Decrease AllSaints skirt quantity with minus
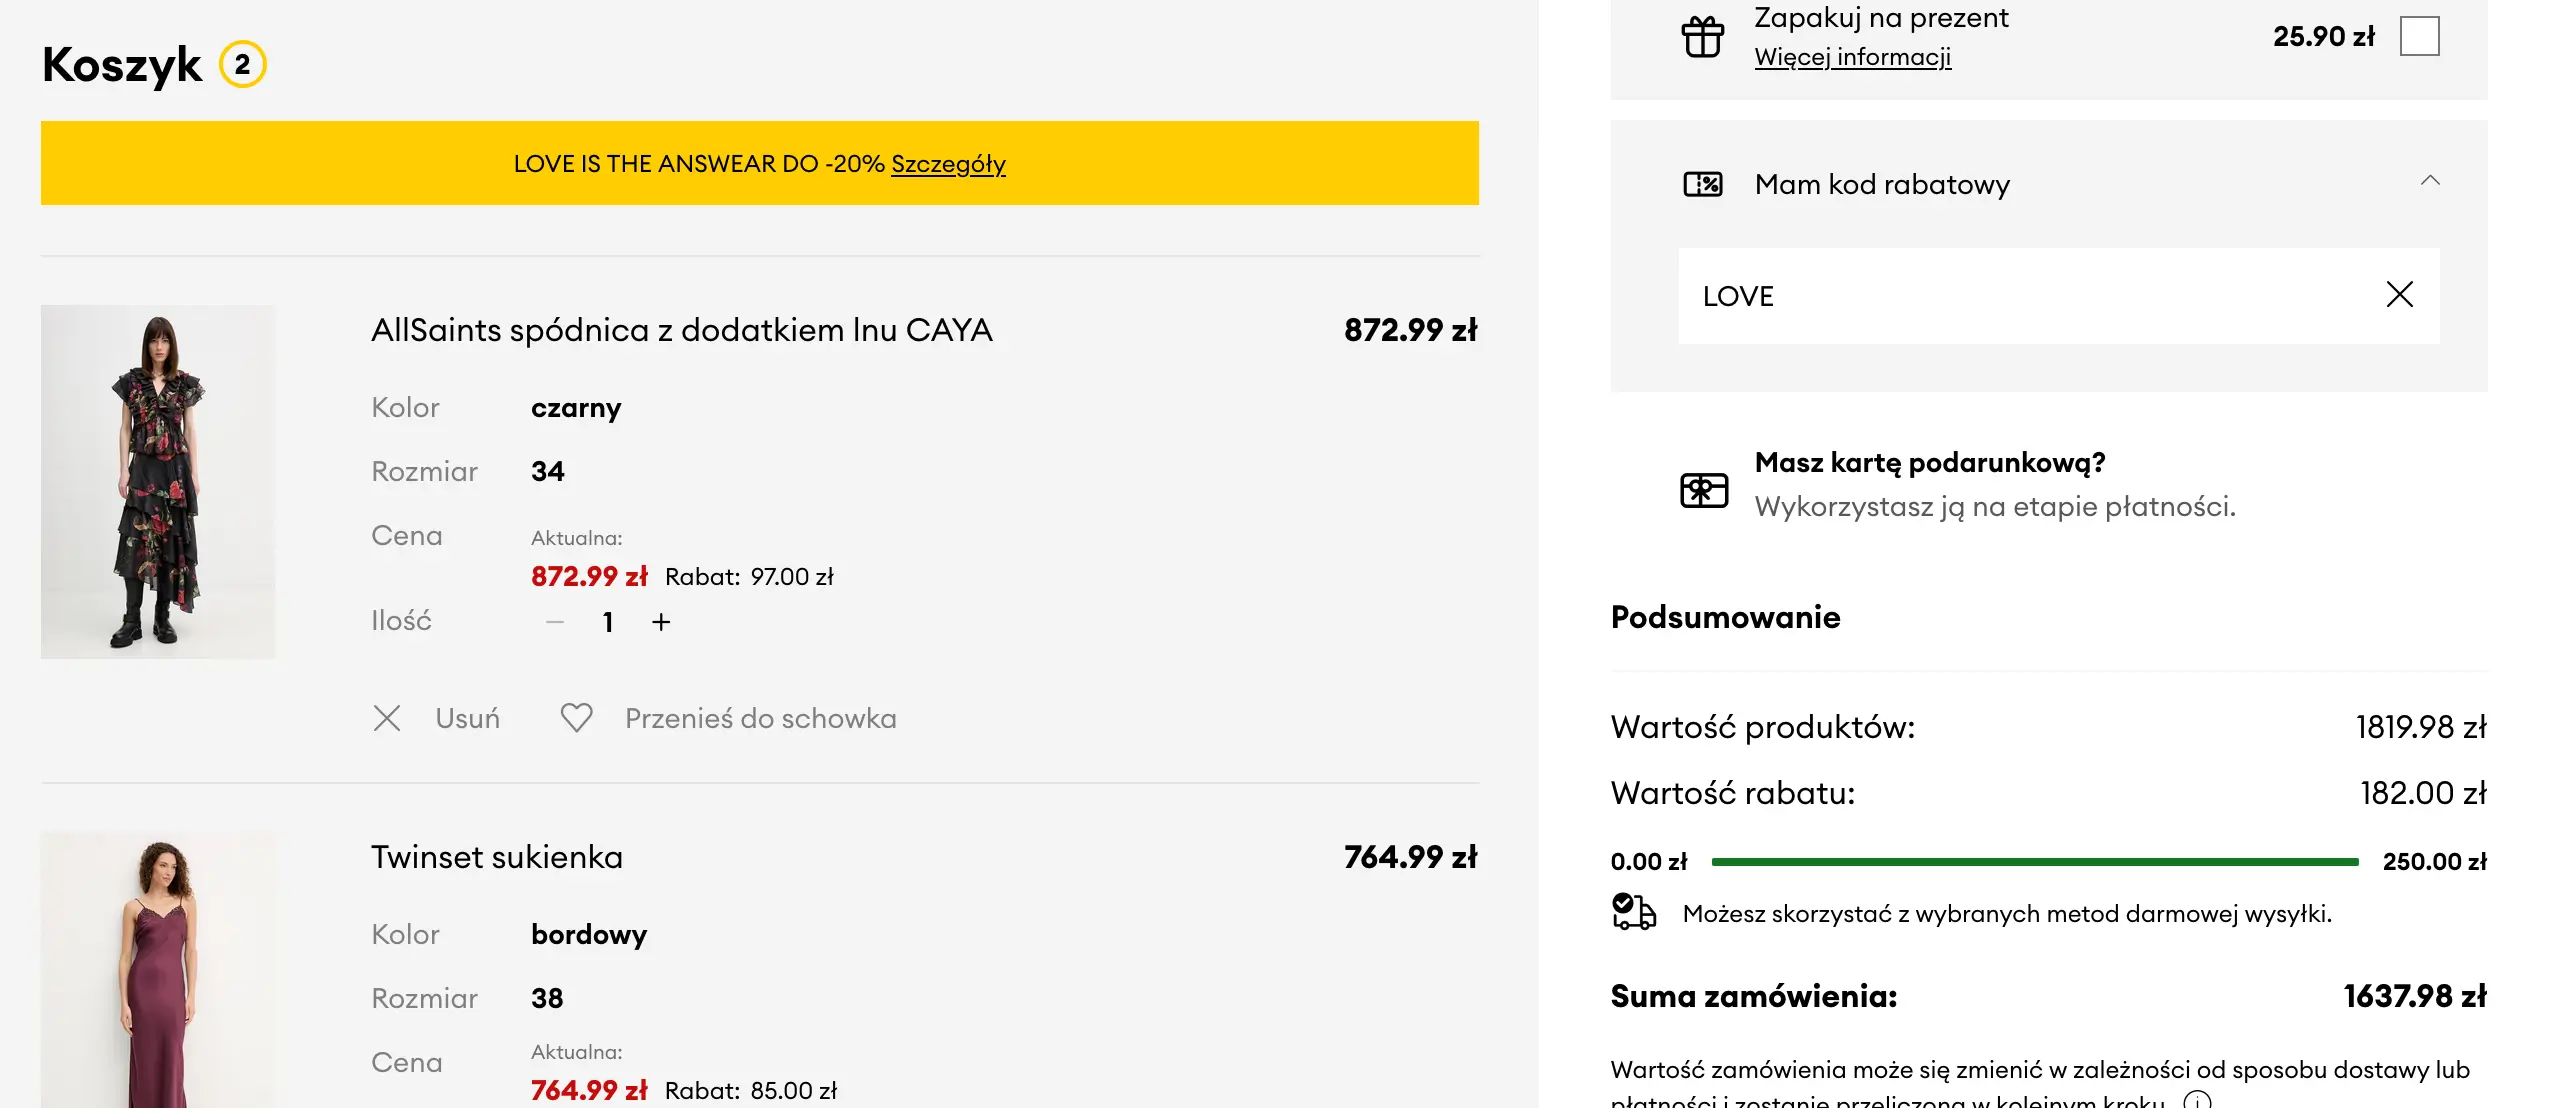 pos(555,622)
